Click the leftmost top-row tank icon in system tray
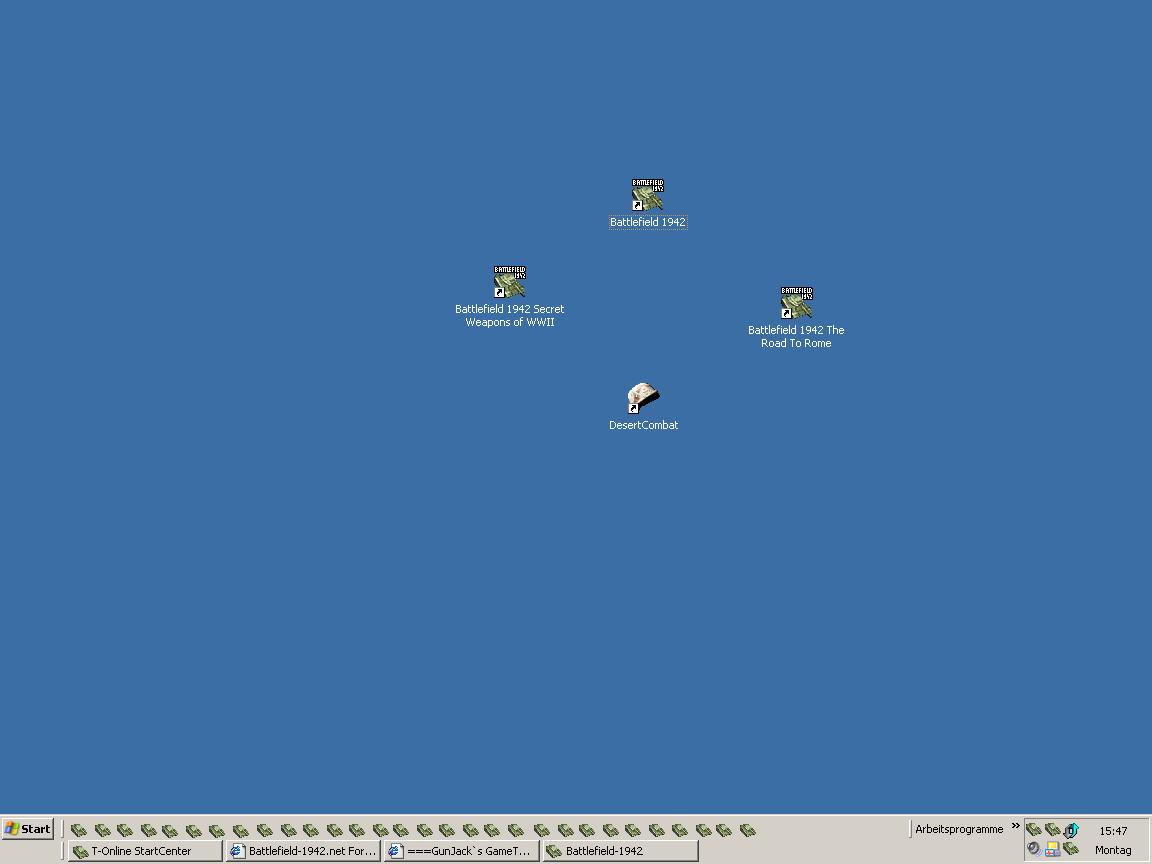 pos(1034,830)
